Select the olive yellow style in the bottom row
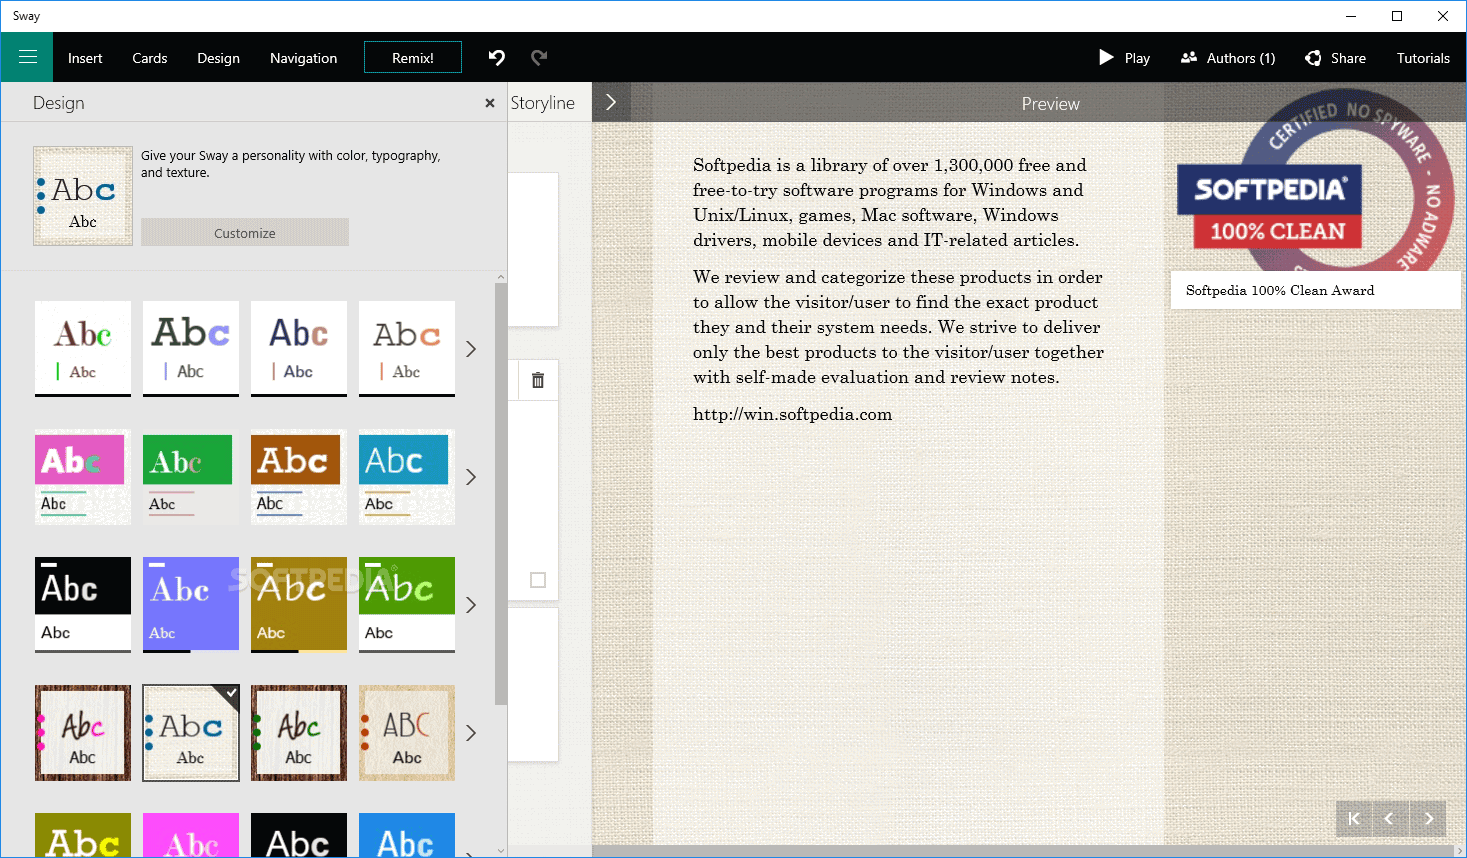Screen dimensions: 1467x858 click(83, 835)
